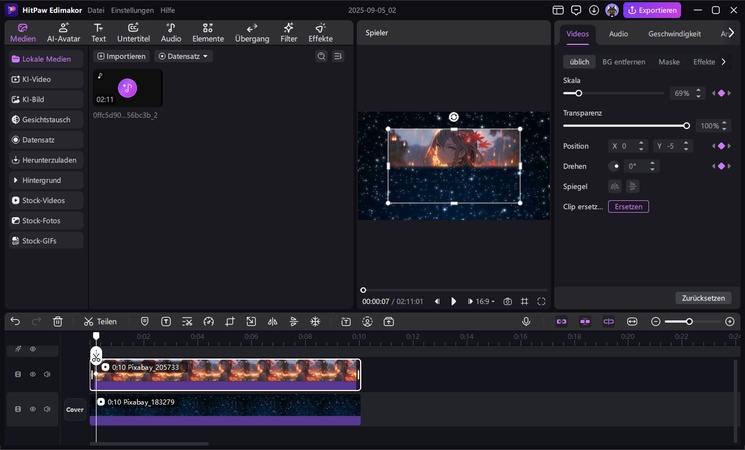Add a Drehen keyframe diamond
The width and height of the screenshot is (745, 450).
(x=721, y=166)
